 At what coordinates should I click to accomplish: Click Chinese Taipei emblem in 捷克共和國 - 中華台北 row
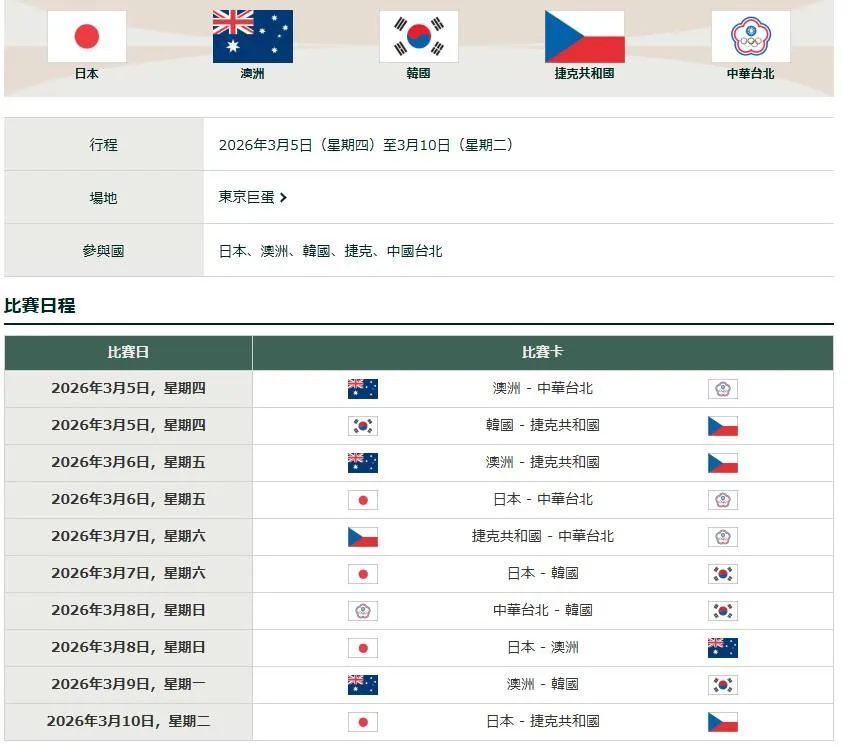point(723,537)
